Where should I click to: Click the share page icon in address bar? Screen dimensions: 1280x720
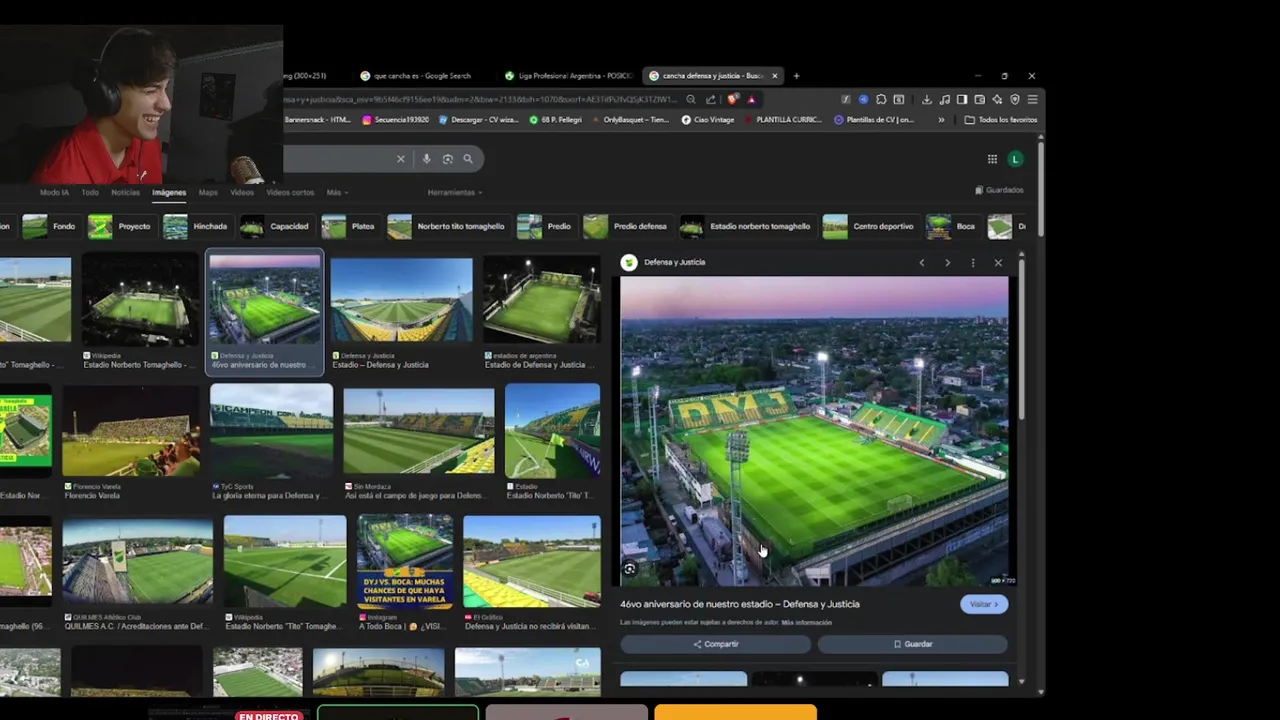(710, 99)
